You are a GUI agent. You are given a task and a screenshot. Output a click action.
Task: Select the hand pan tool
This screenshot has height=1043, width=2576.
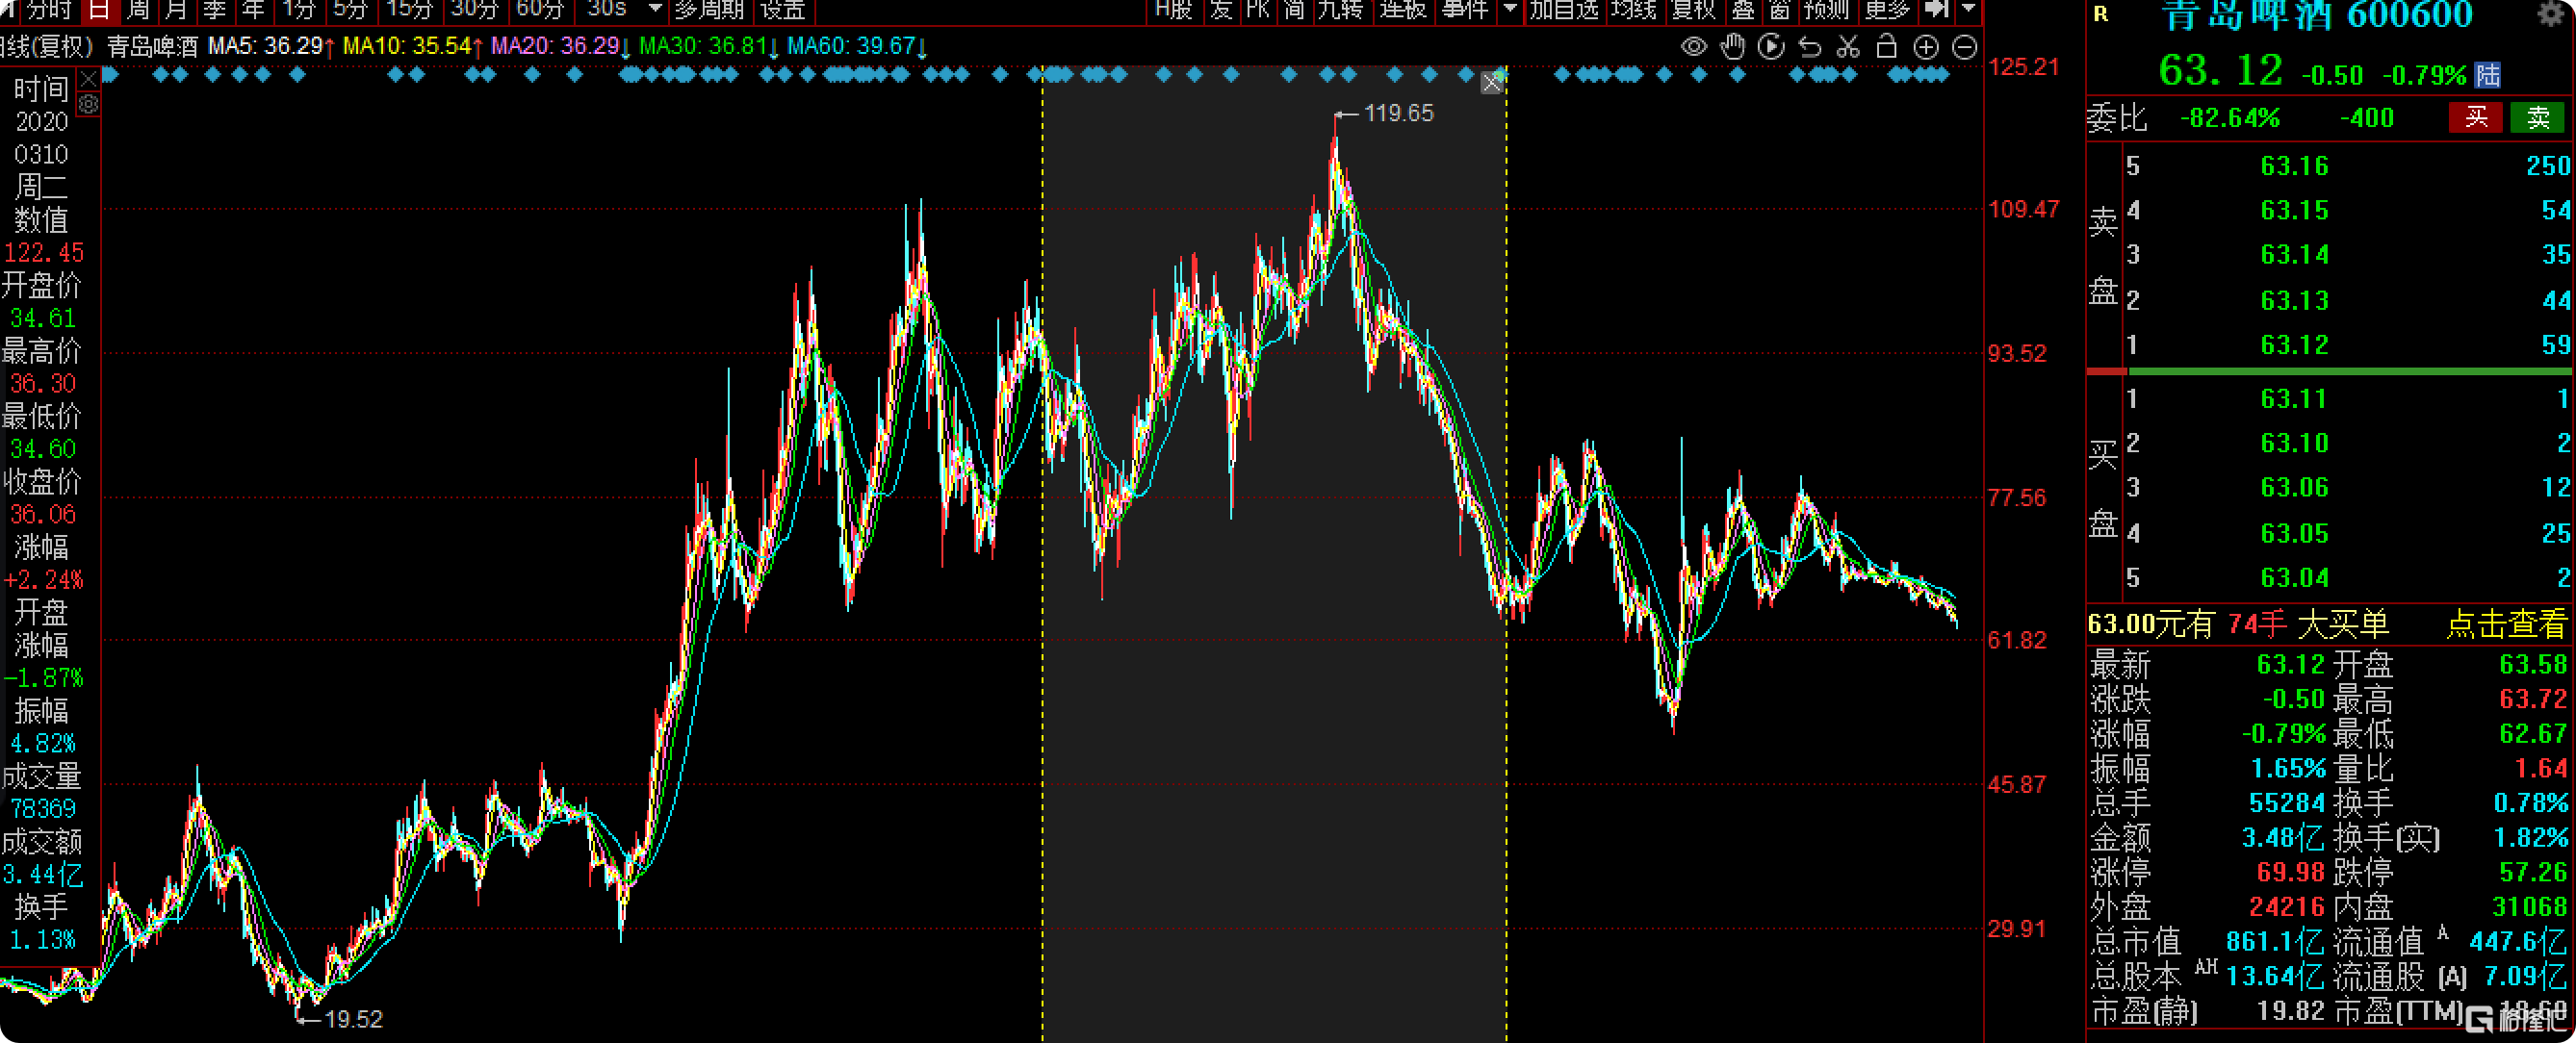(1732, 47)
